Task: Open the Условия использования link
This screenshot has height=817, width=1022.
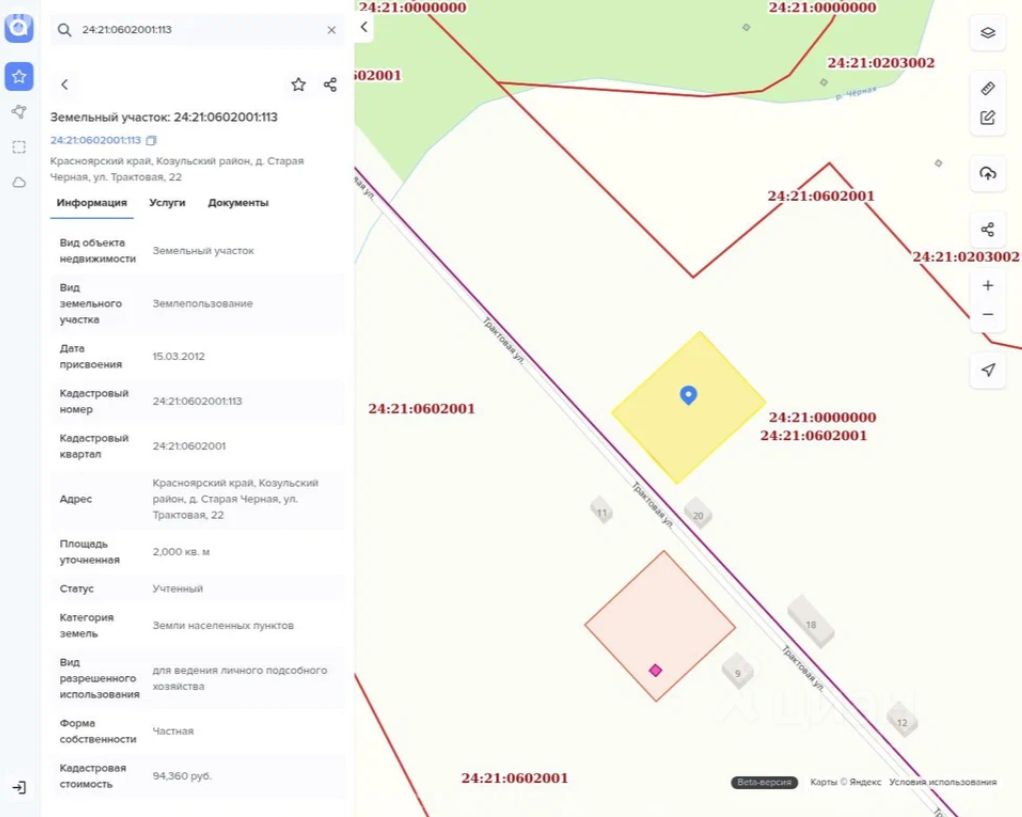Action: (x=942, y=782)
